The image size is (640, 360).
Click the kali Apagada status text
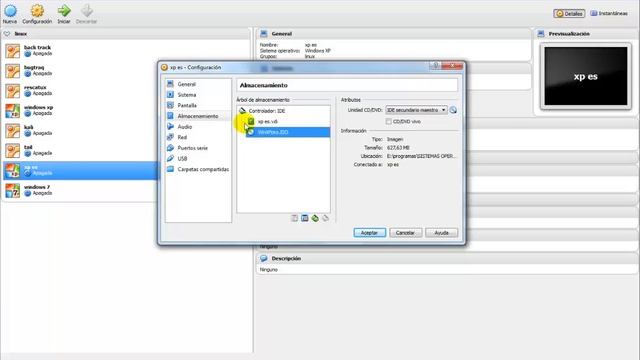point(42,133)
